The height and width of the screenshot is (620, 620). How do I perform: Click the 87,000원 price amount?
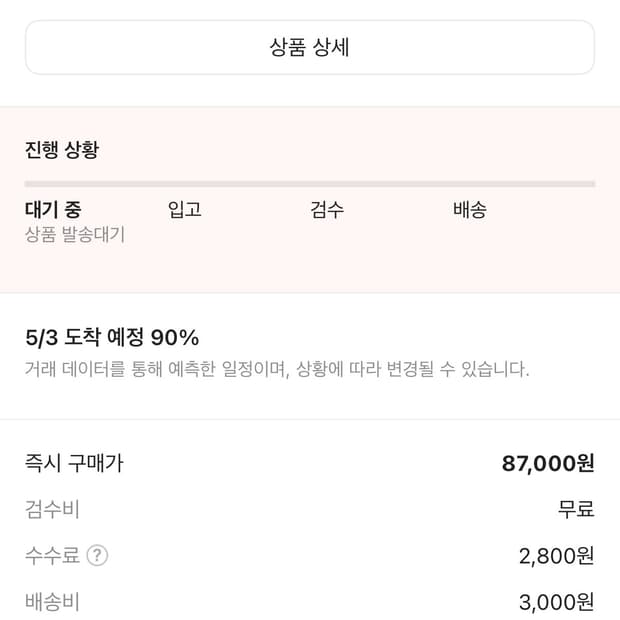pyautogui.click(x=548, y=463)
